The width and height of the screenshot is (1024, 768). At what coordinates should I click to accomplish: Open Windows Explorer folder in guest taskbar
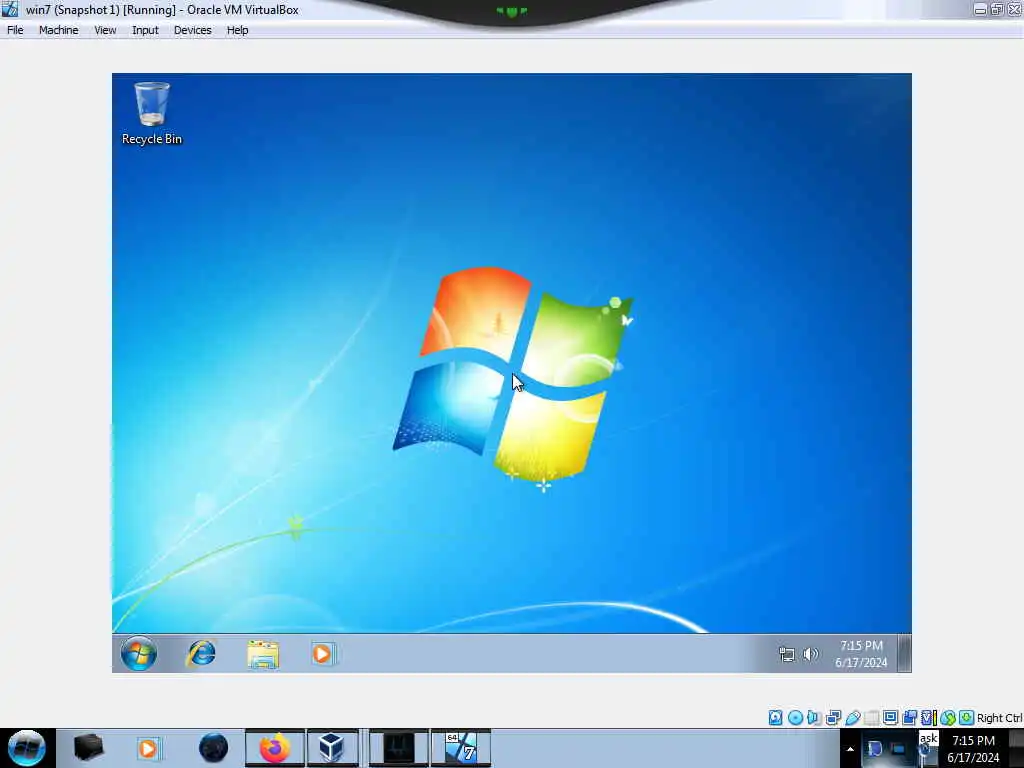(263, 654)
